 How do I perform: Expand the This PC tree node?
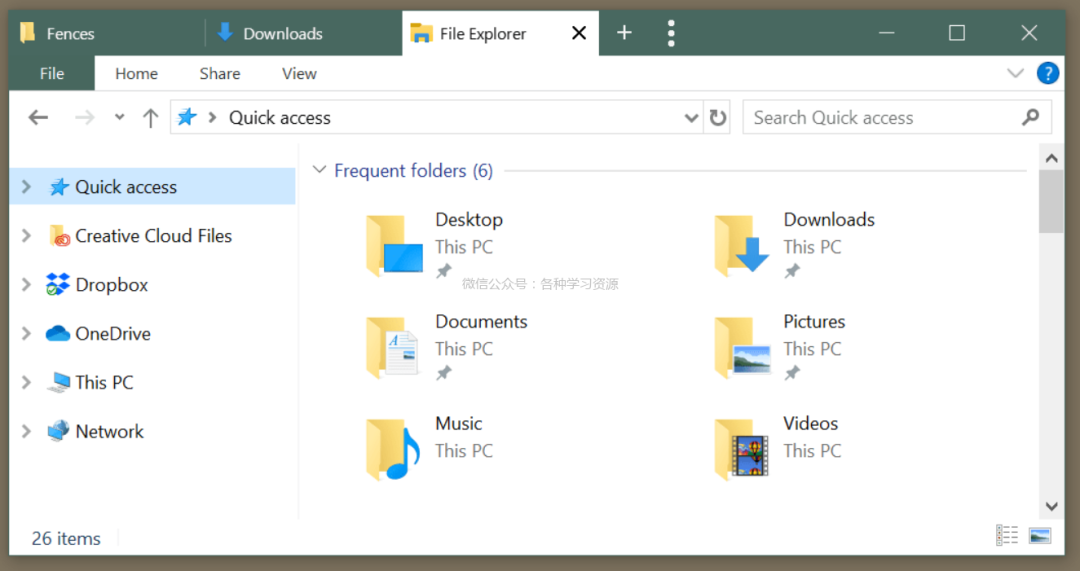pyautogui.click(x=26, y=382)
